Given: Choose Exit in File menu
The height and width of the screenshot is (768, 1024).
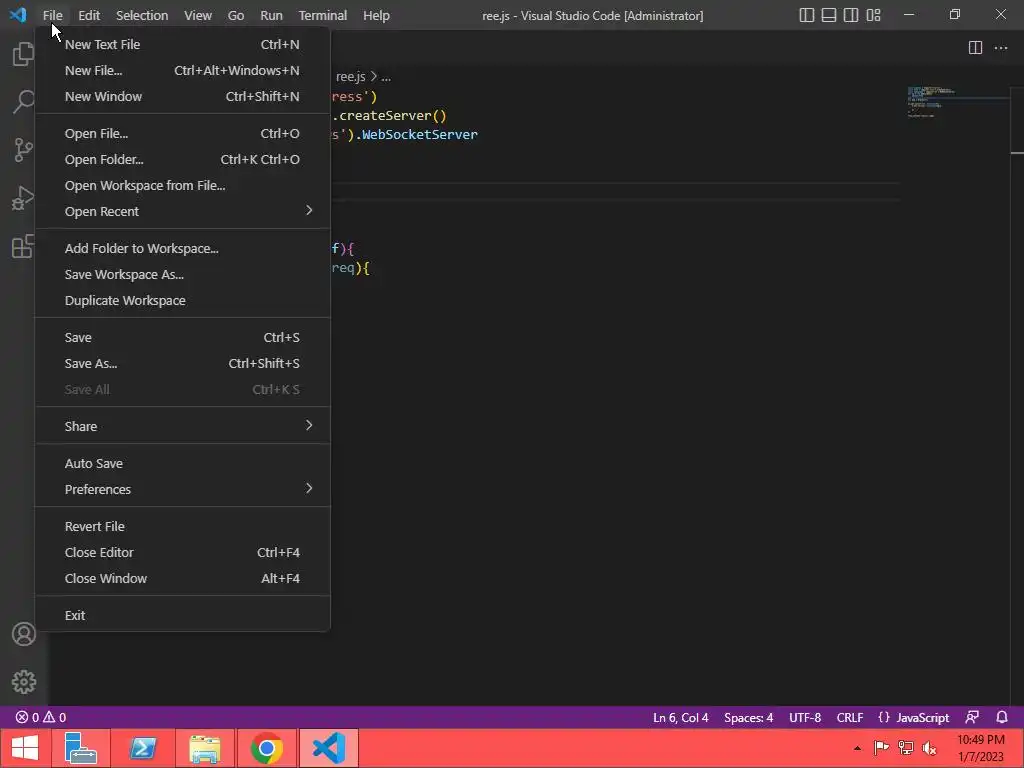Looking at the screenshot, I should click(183, 615).
